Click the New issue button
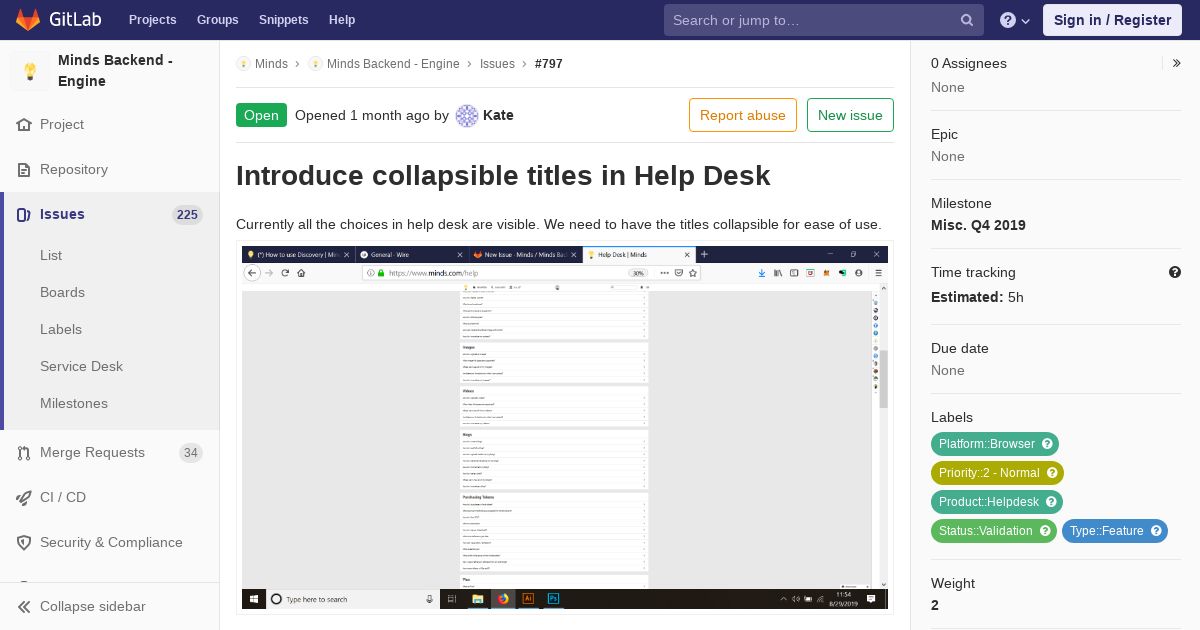The width and height of the screenshot is (1200, 630). click(850, 115)
